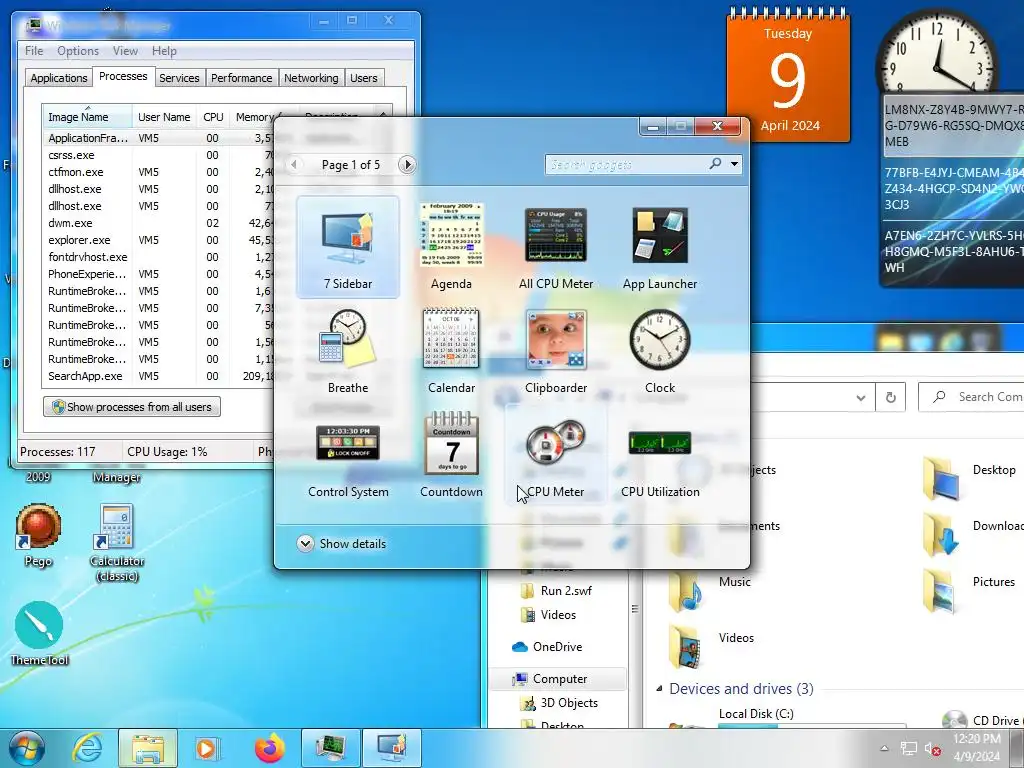Select the dwm.exe process row
The image size is (1024, 768).
pos(160,223)
